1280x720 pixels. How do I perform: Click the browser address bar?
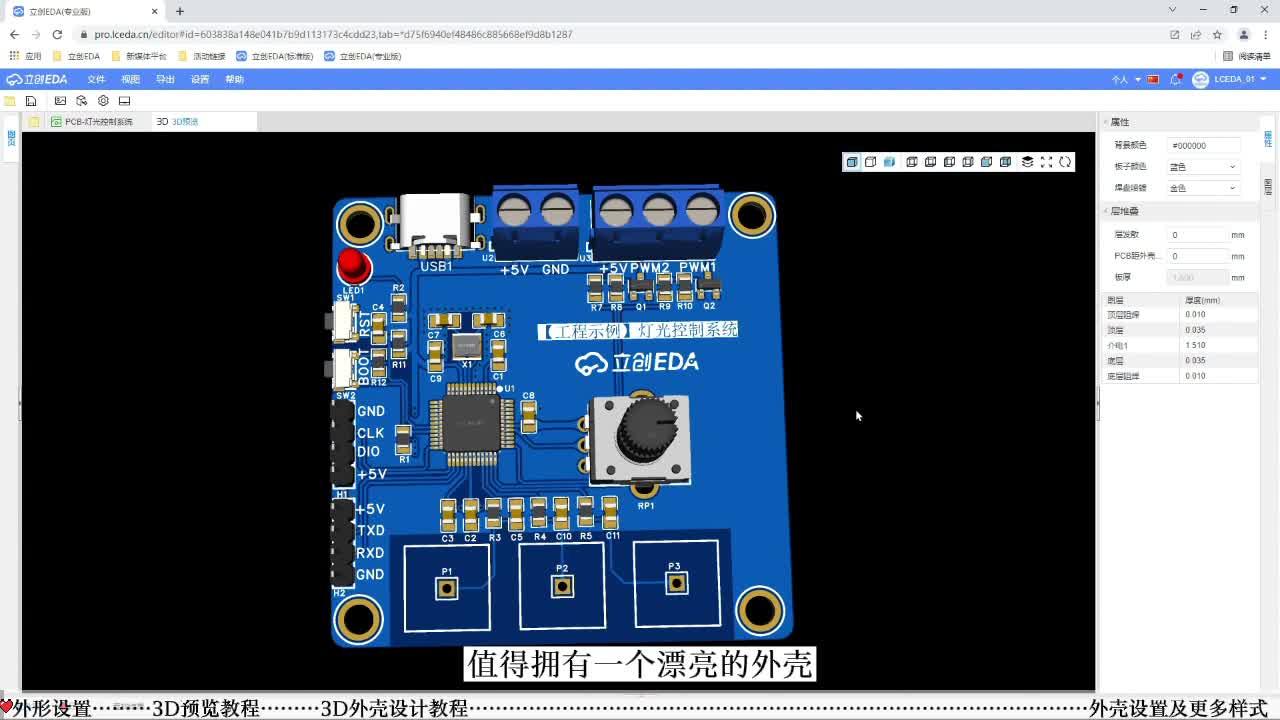pos(620,34)
